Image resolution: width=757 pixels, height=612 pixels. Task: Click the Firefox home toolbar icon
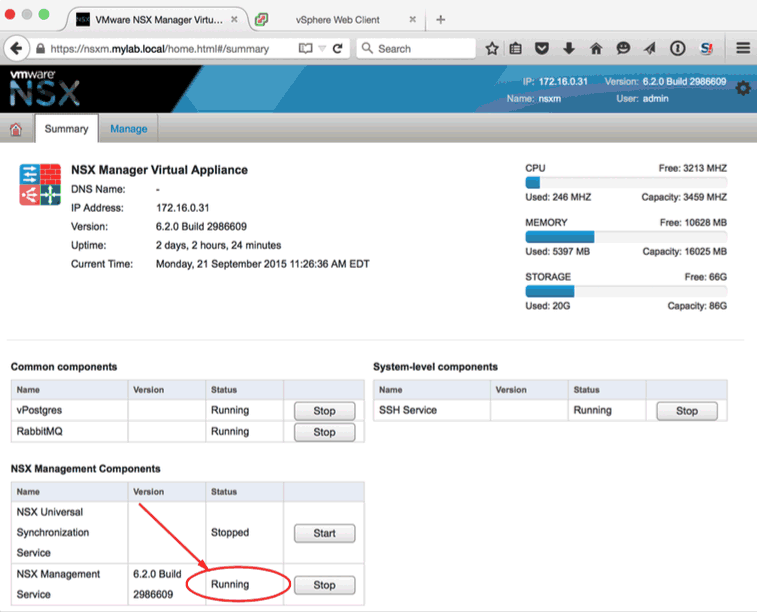(596, 48)
